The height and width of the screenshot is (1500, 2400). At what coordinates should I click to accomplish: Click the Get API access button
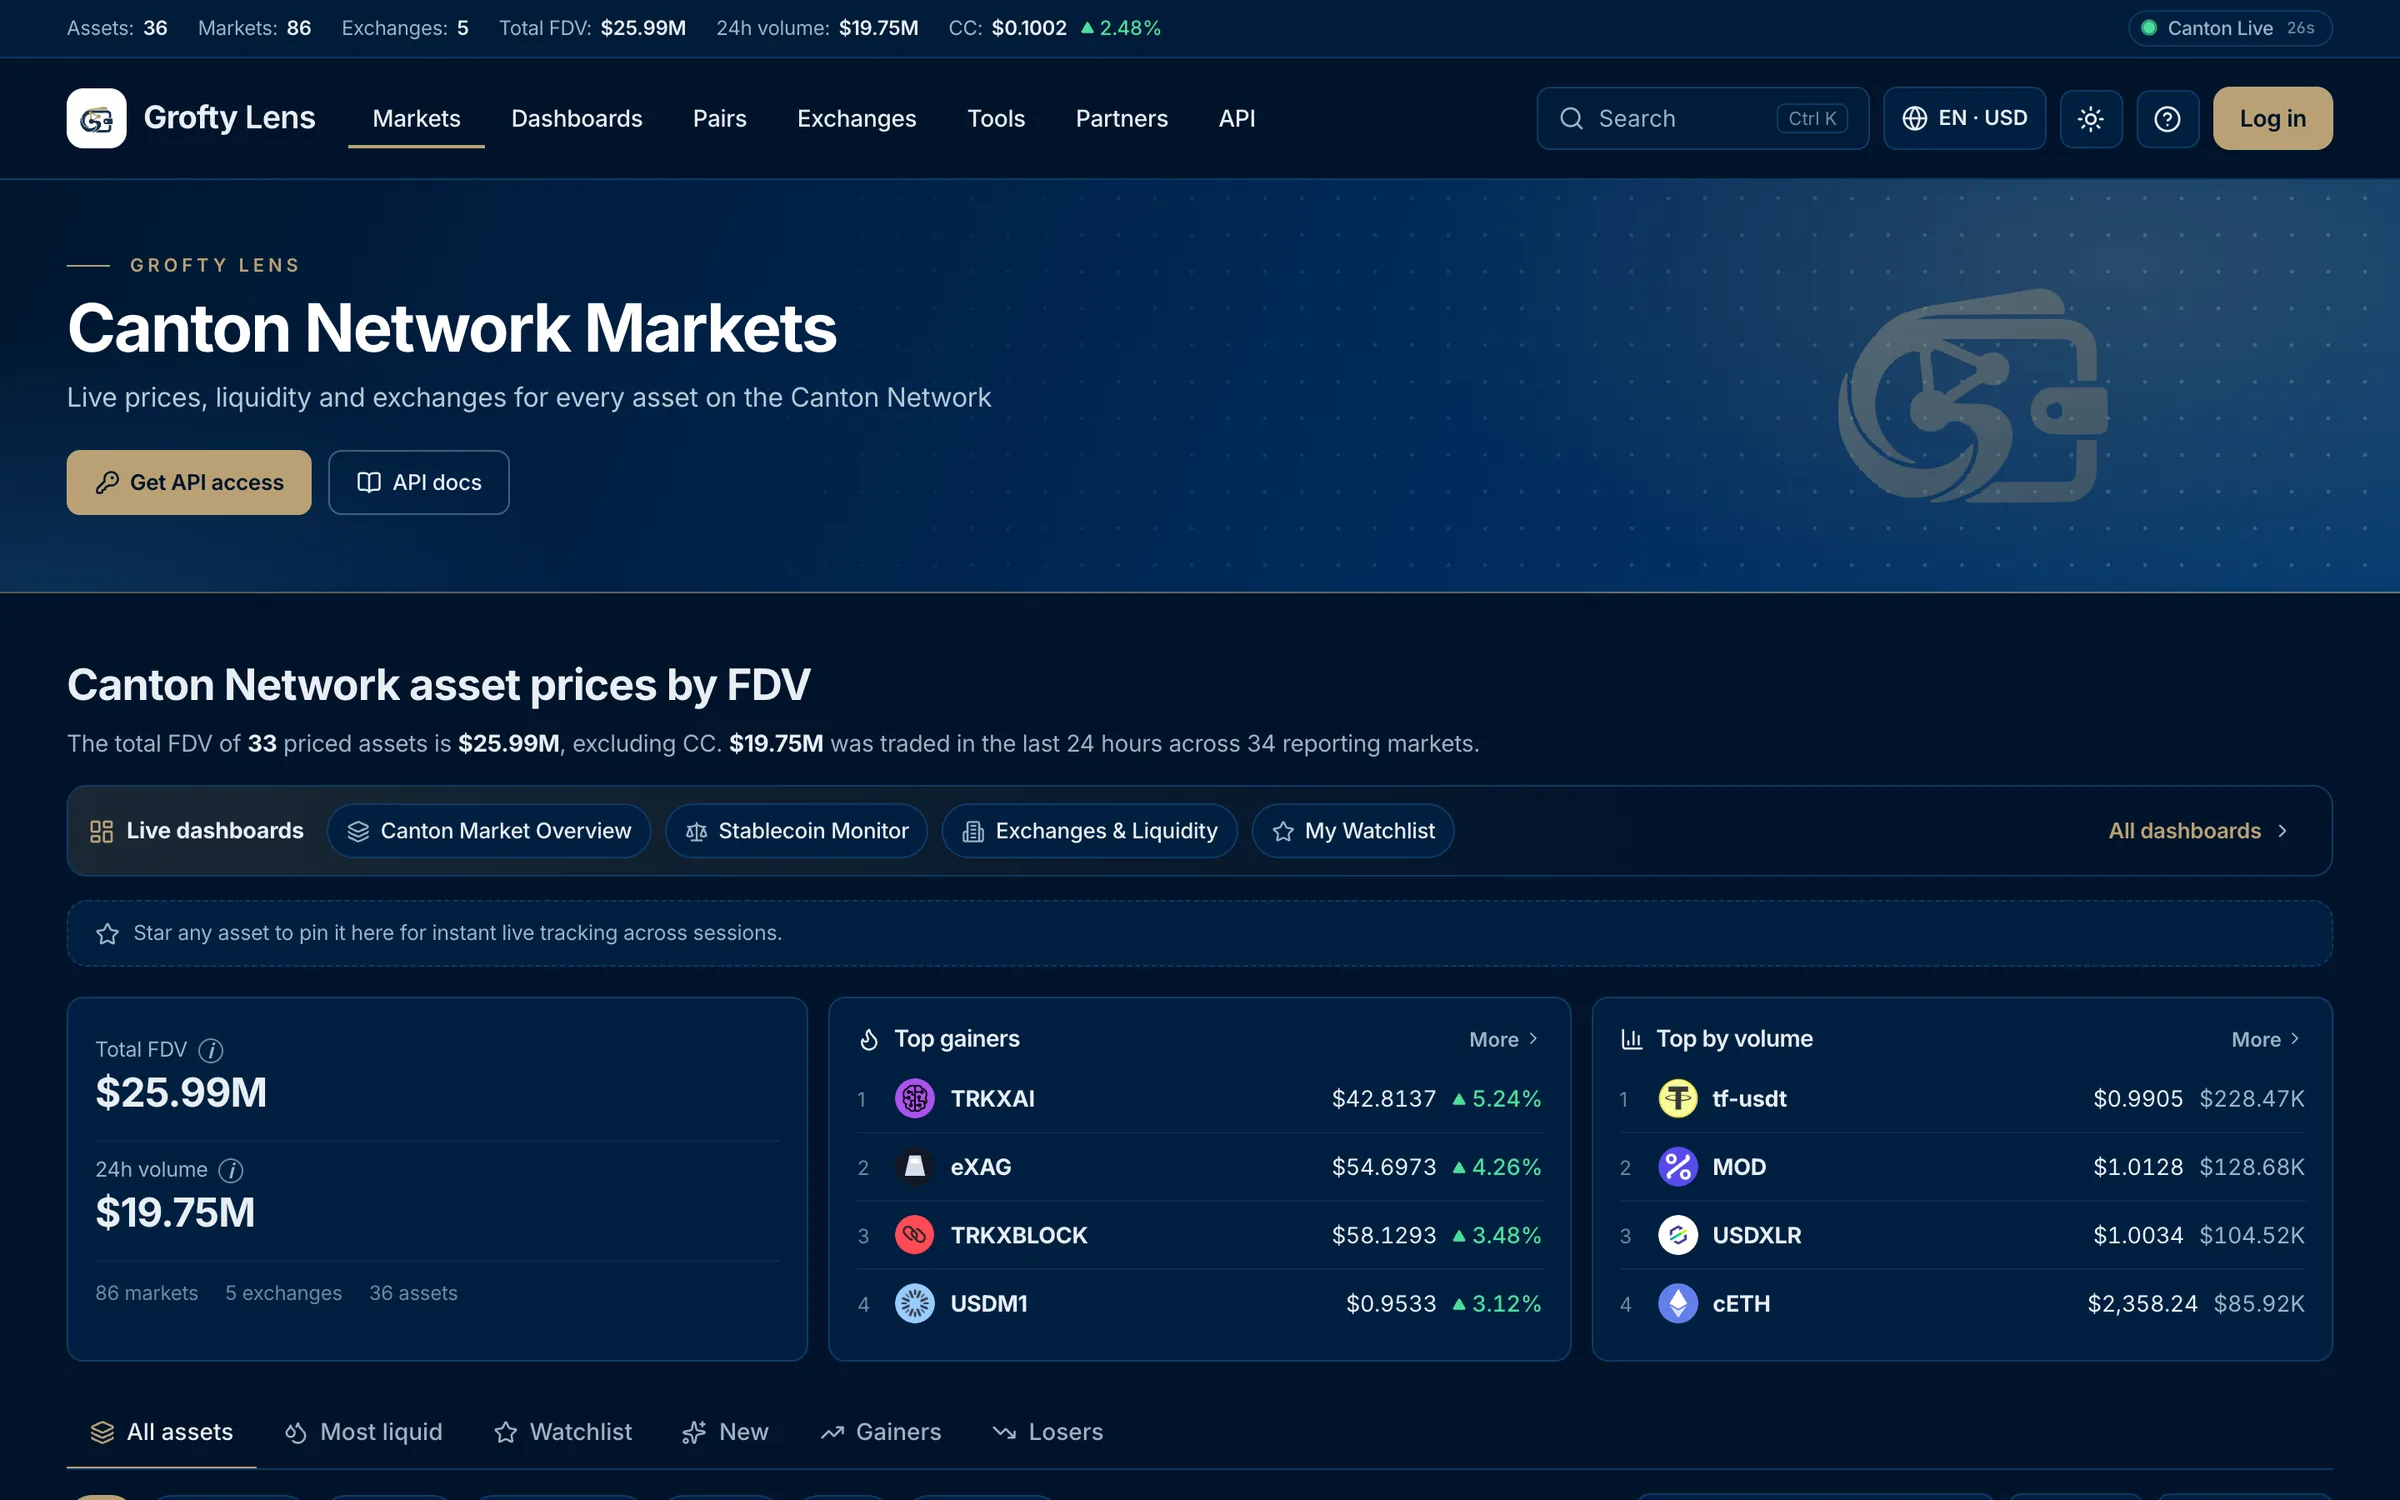189,482
